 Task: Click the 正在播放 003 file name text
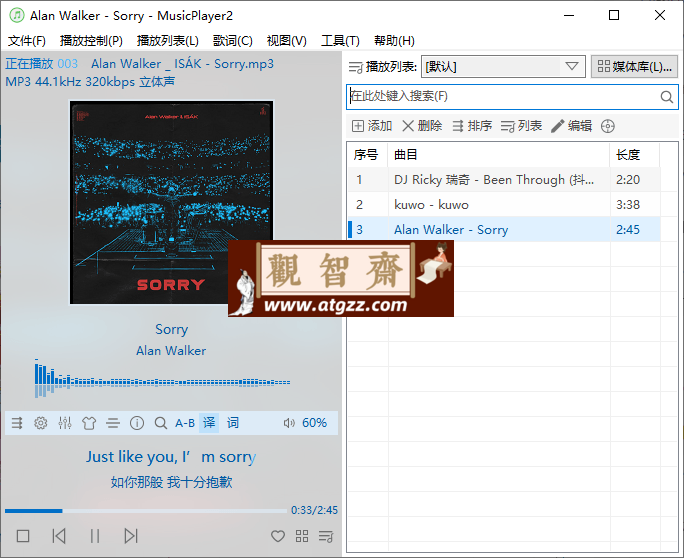(140, 64)
